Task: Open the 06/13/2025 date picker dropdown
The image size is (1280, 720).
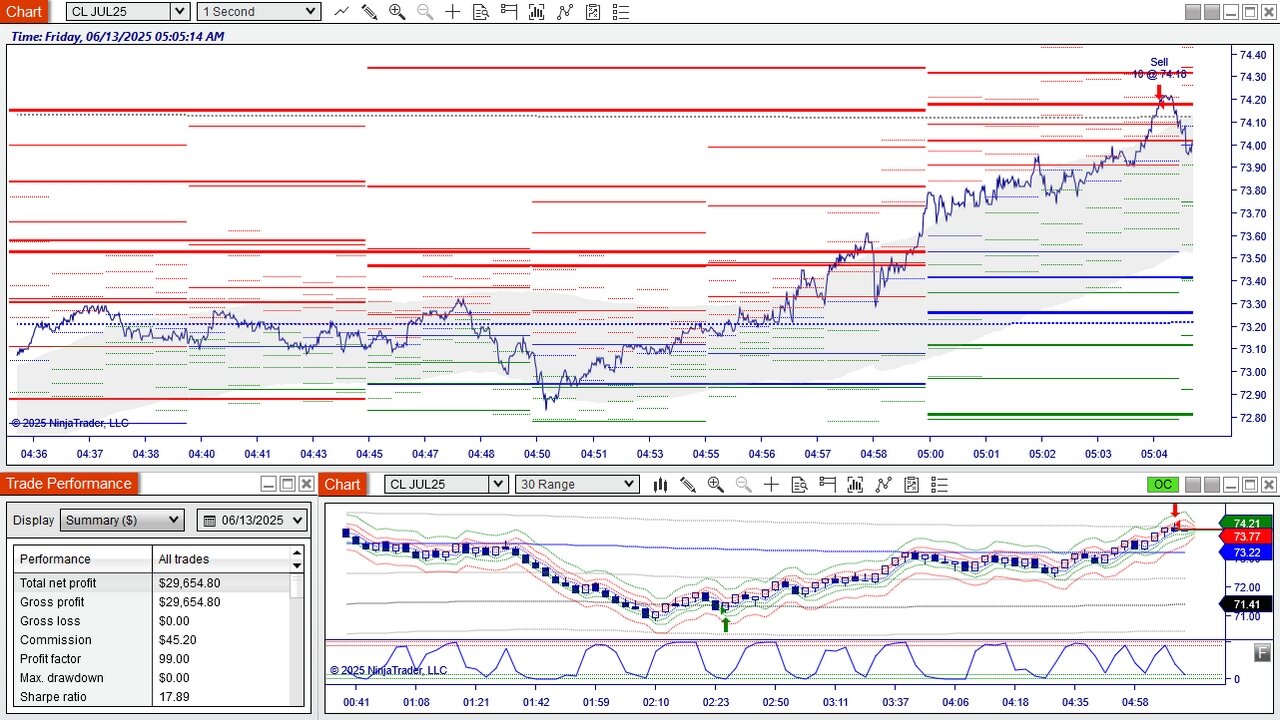Action: click(x=252, y=520)
